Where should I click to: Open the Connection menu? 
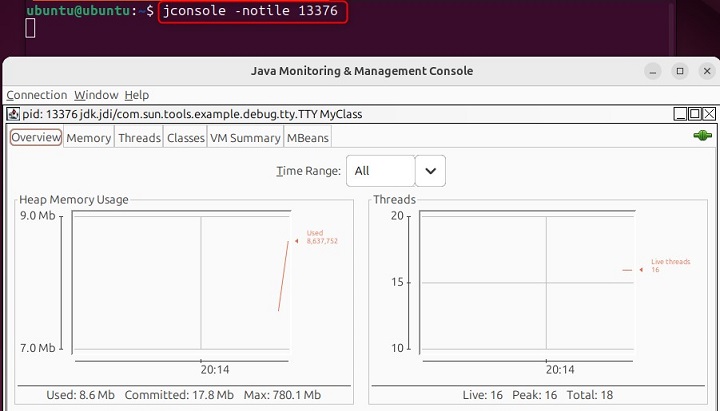(37, 95)
